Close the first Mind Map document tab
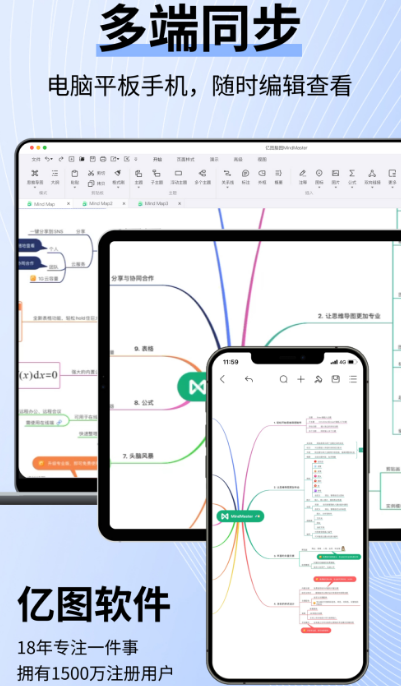Screen dimensions: 401x686 coord(68,204)
